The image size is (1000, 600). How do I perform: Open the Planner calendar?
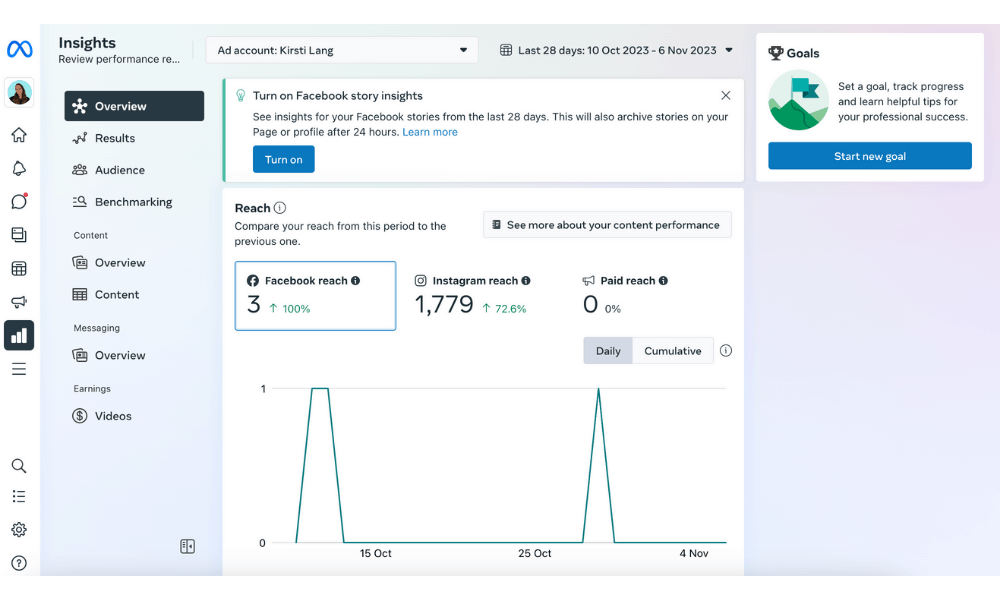pos(19,268)
